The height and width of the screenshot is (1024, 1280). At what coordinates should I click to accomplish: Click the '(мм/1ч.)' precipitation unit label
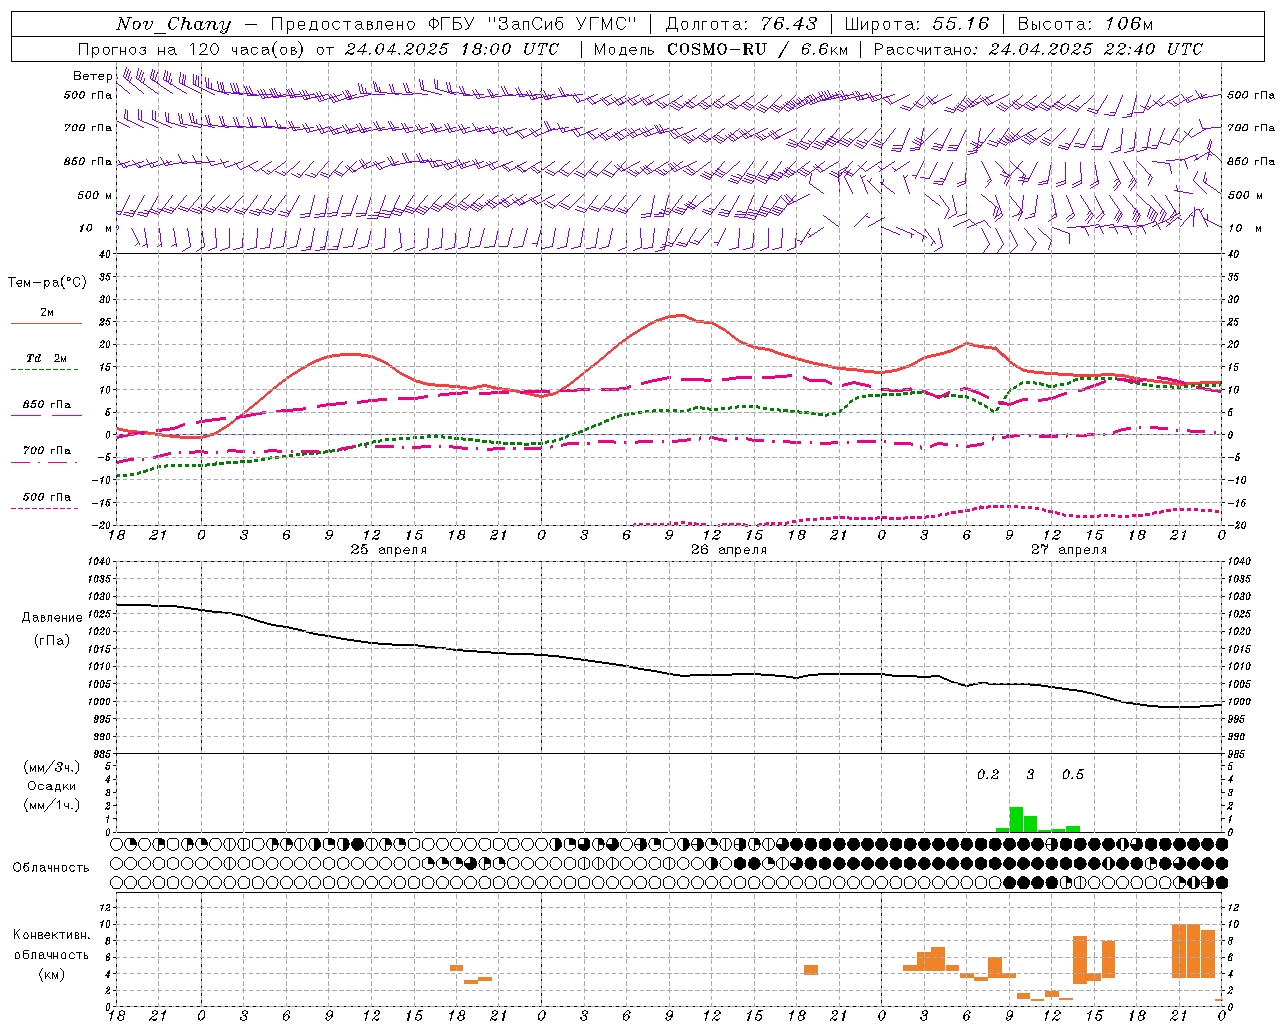51,805
